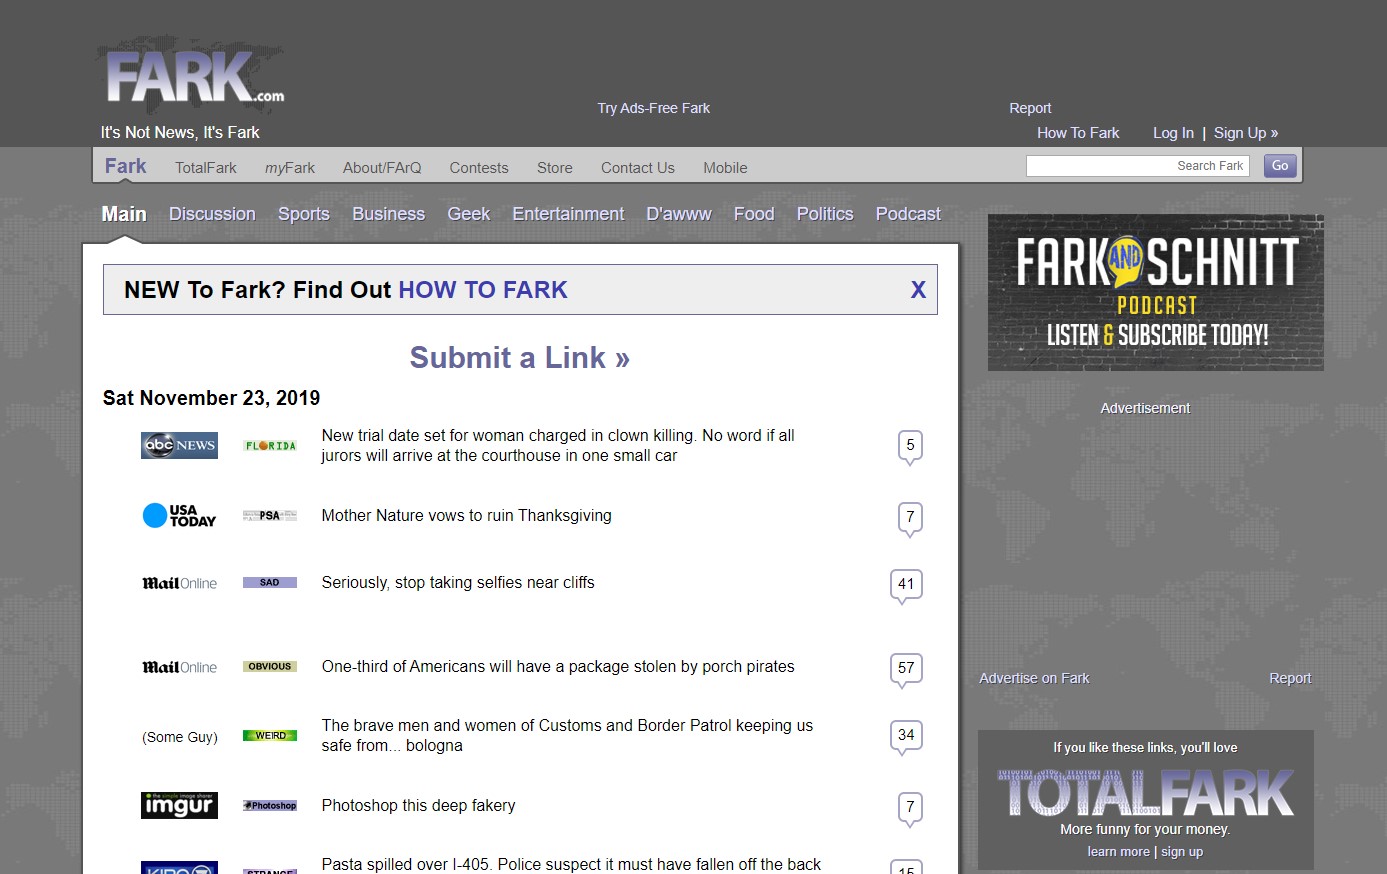Open the Geek tab
1387x874 pixels.
coord(469,214)
